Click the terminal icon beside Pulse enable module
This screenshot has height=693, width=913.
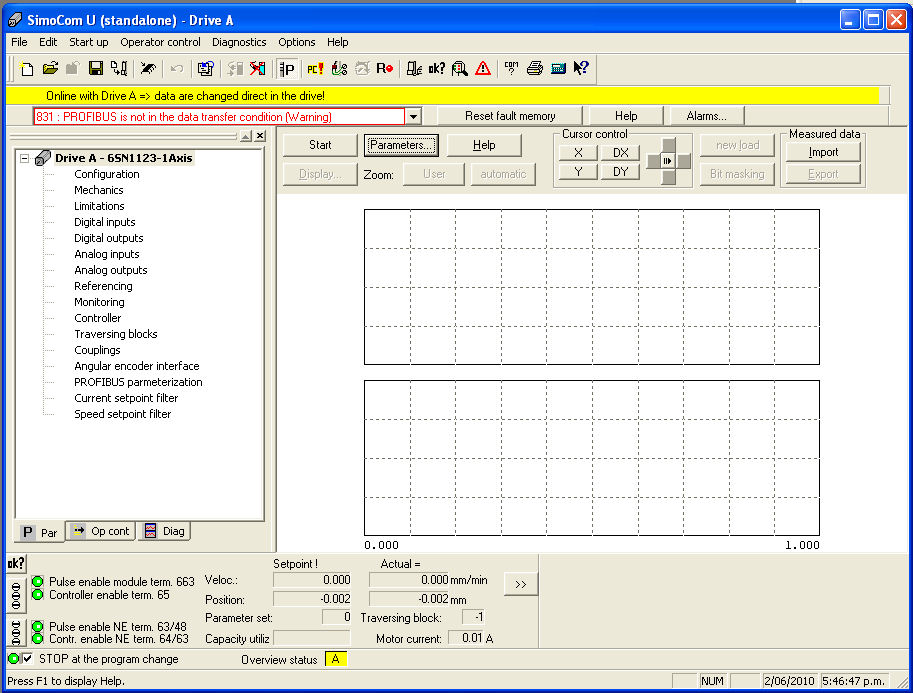[x=16, y=595]
